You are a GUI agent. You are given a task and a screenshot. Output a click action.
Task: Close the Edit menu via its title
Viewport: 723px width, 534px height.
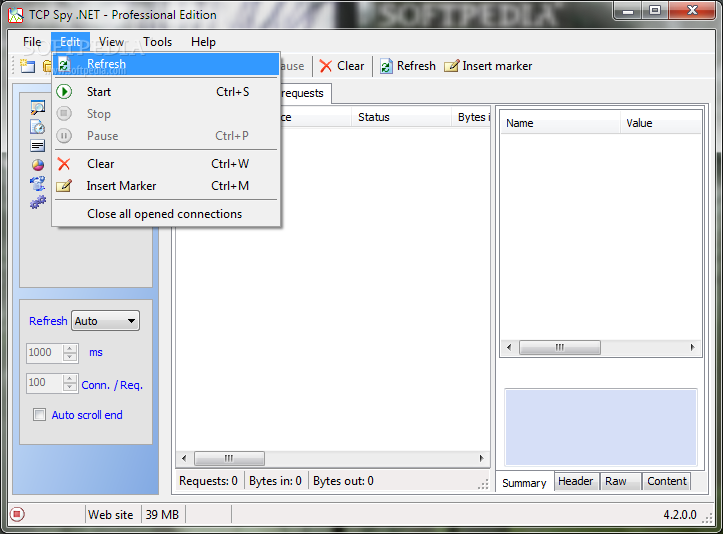coord(70,42)
